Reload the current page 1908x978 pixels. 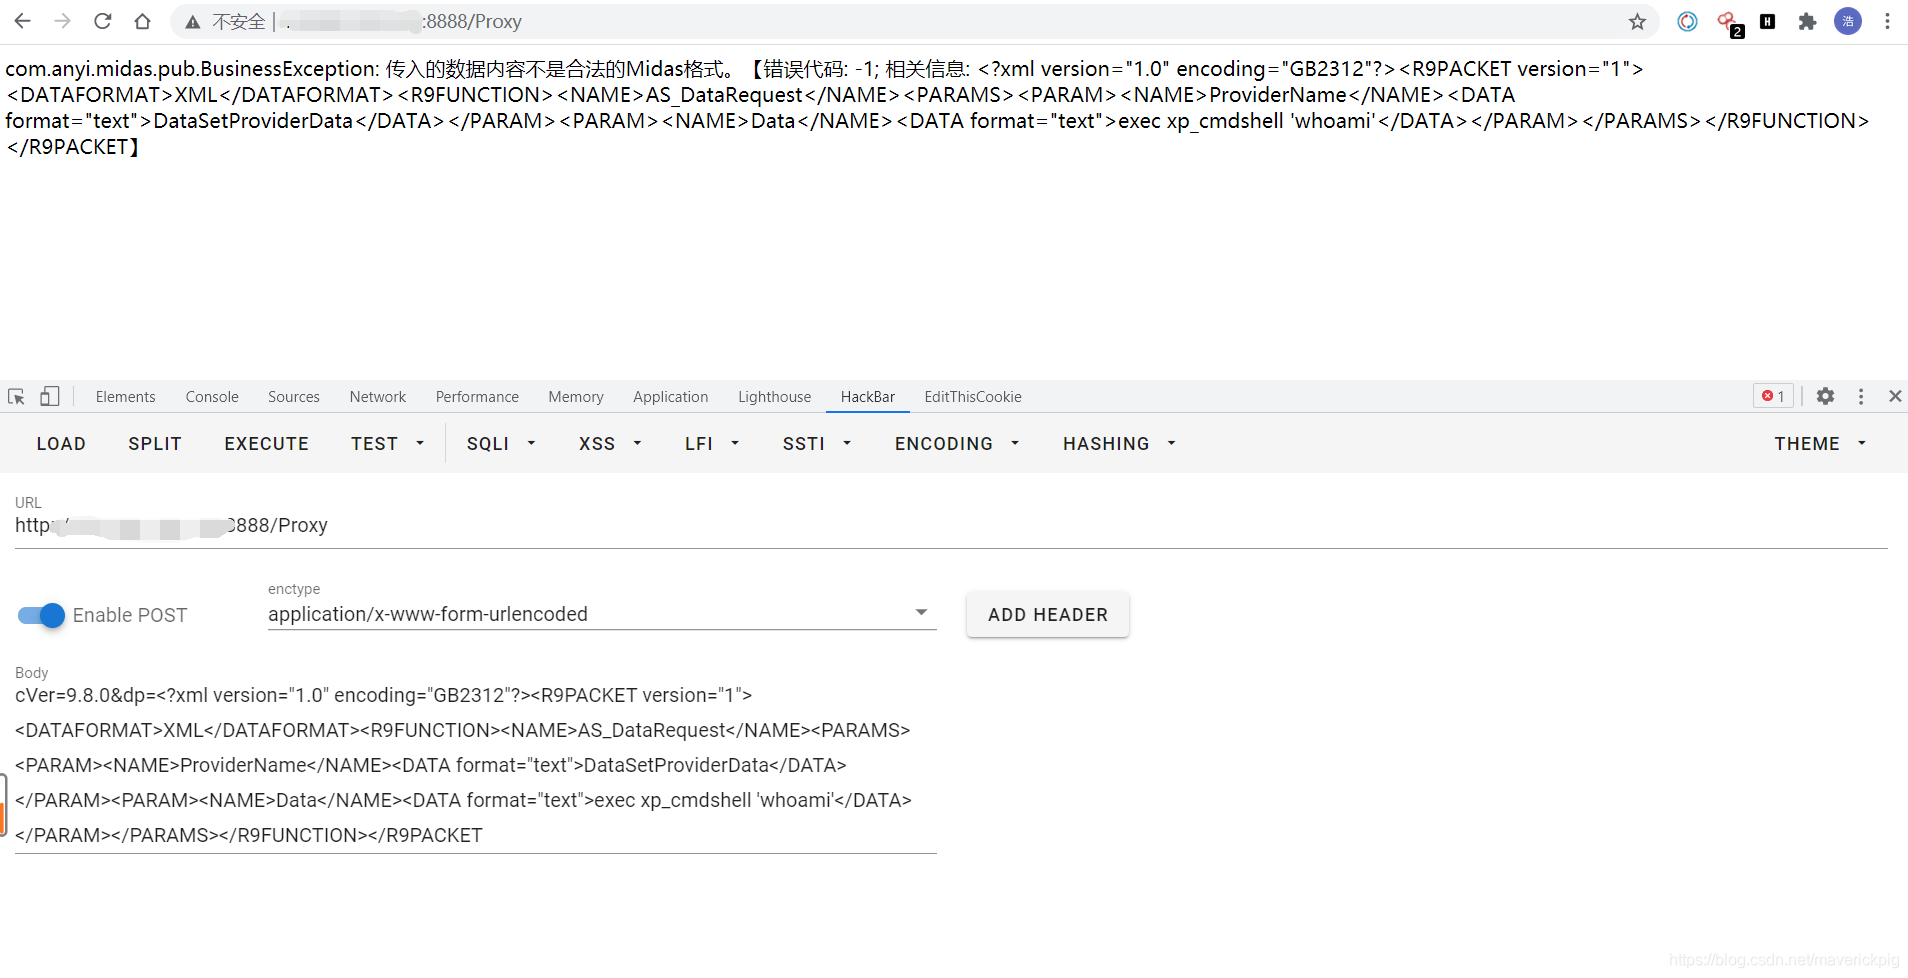[102, 21]
